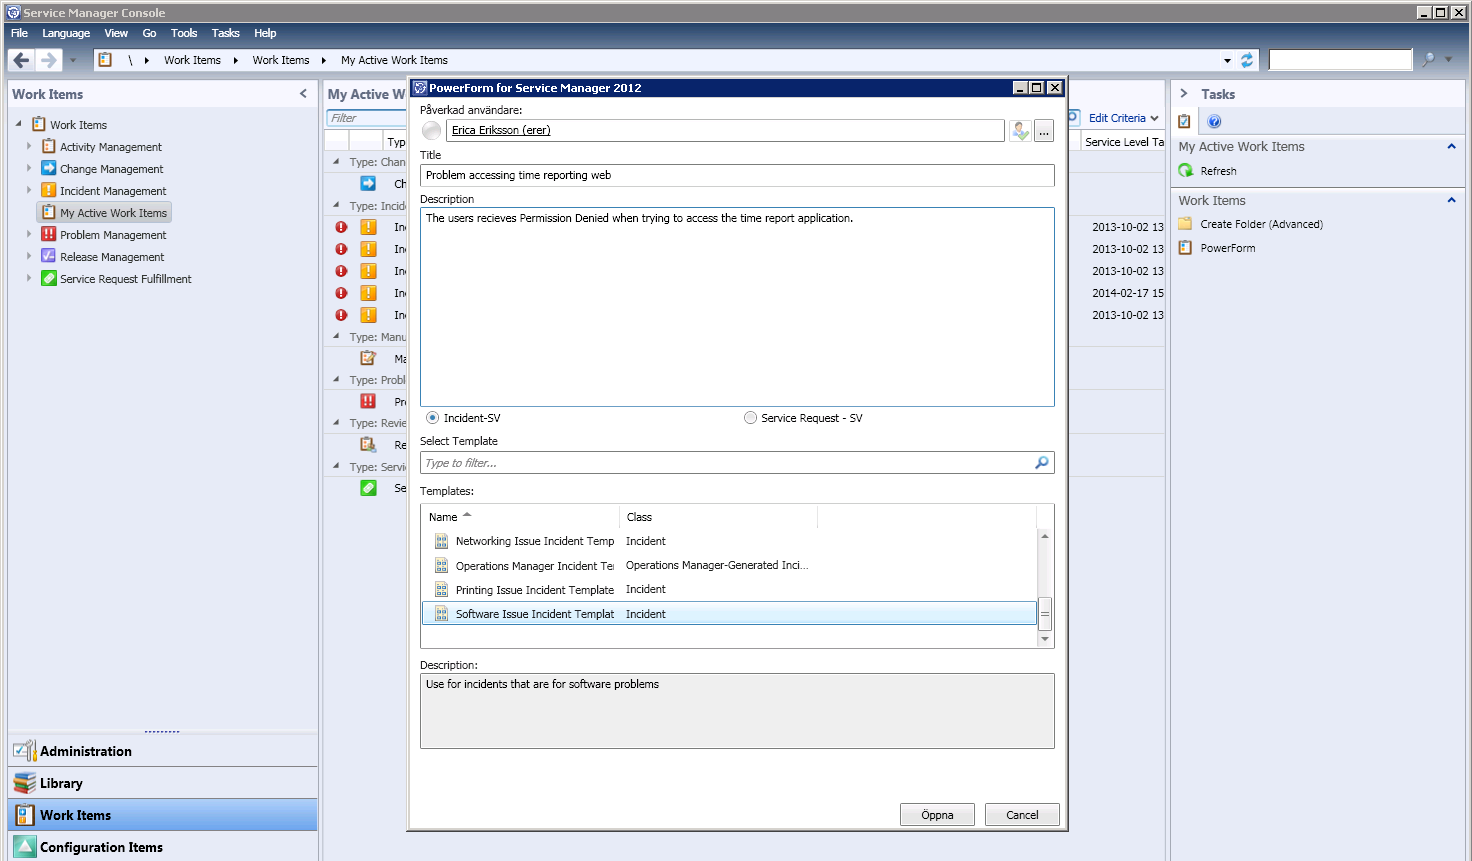This screenshot has height=861, width=1472.
Task: Click the templates list scrollbar thumb
Action: coord(1045,613)
